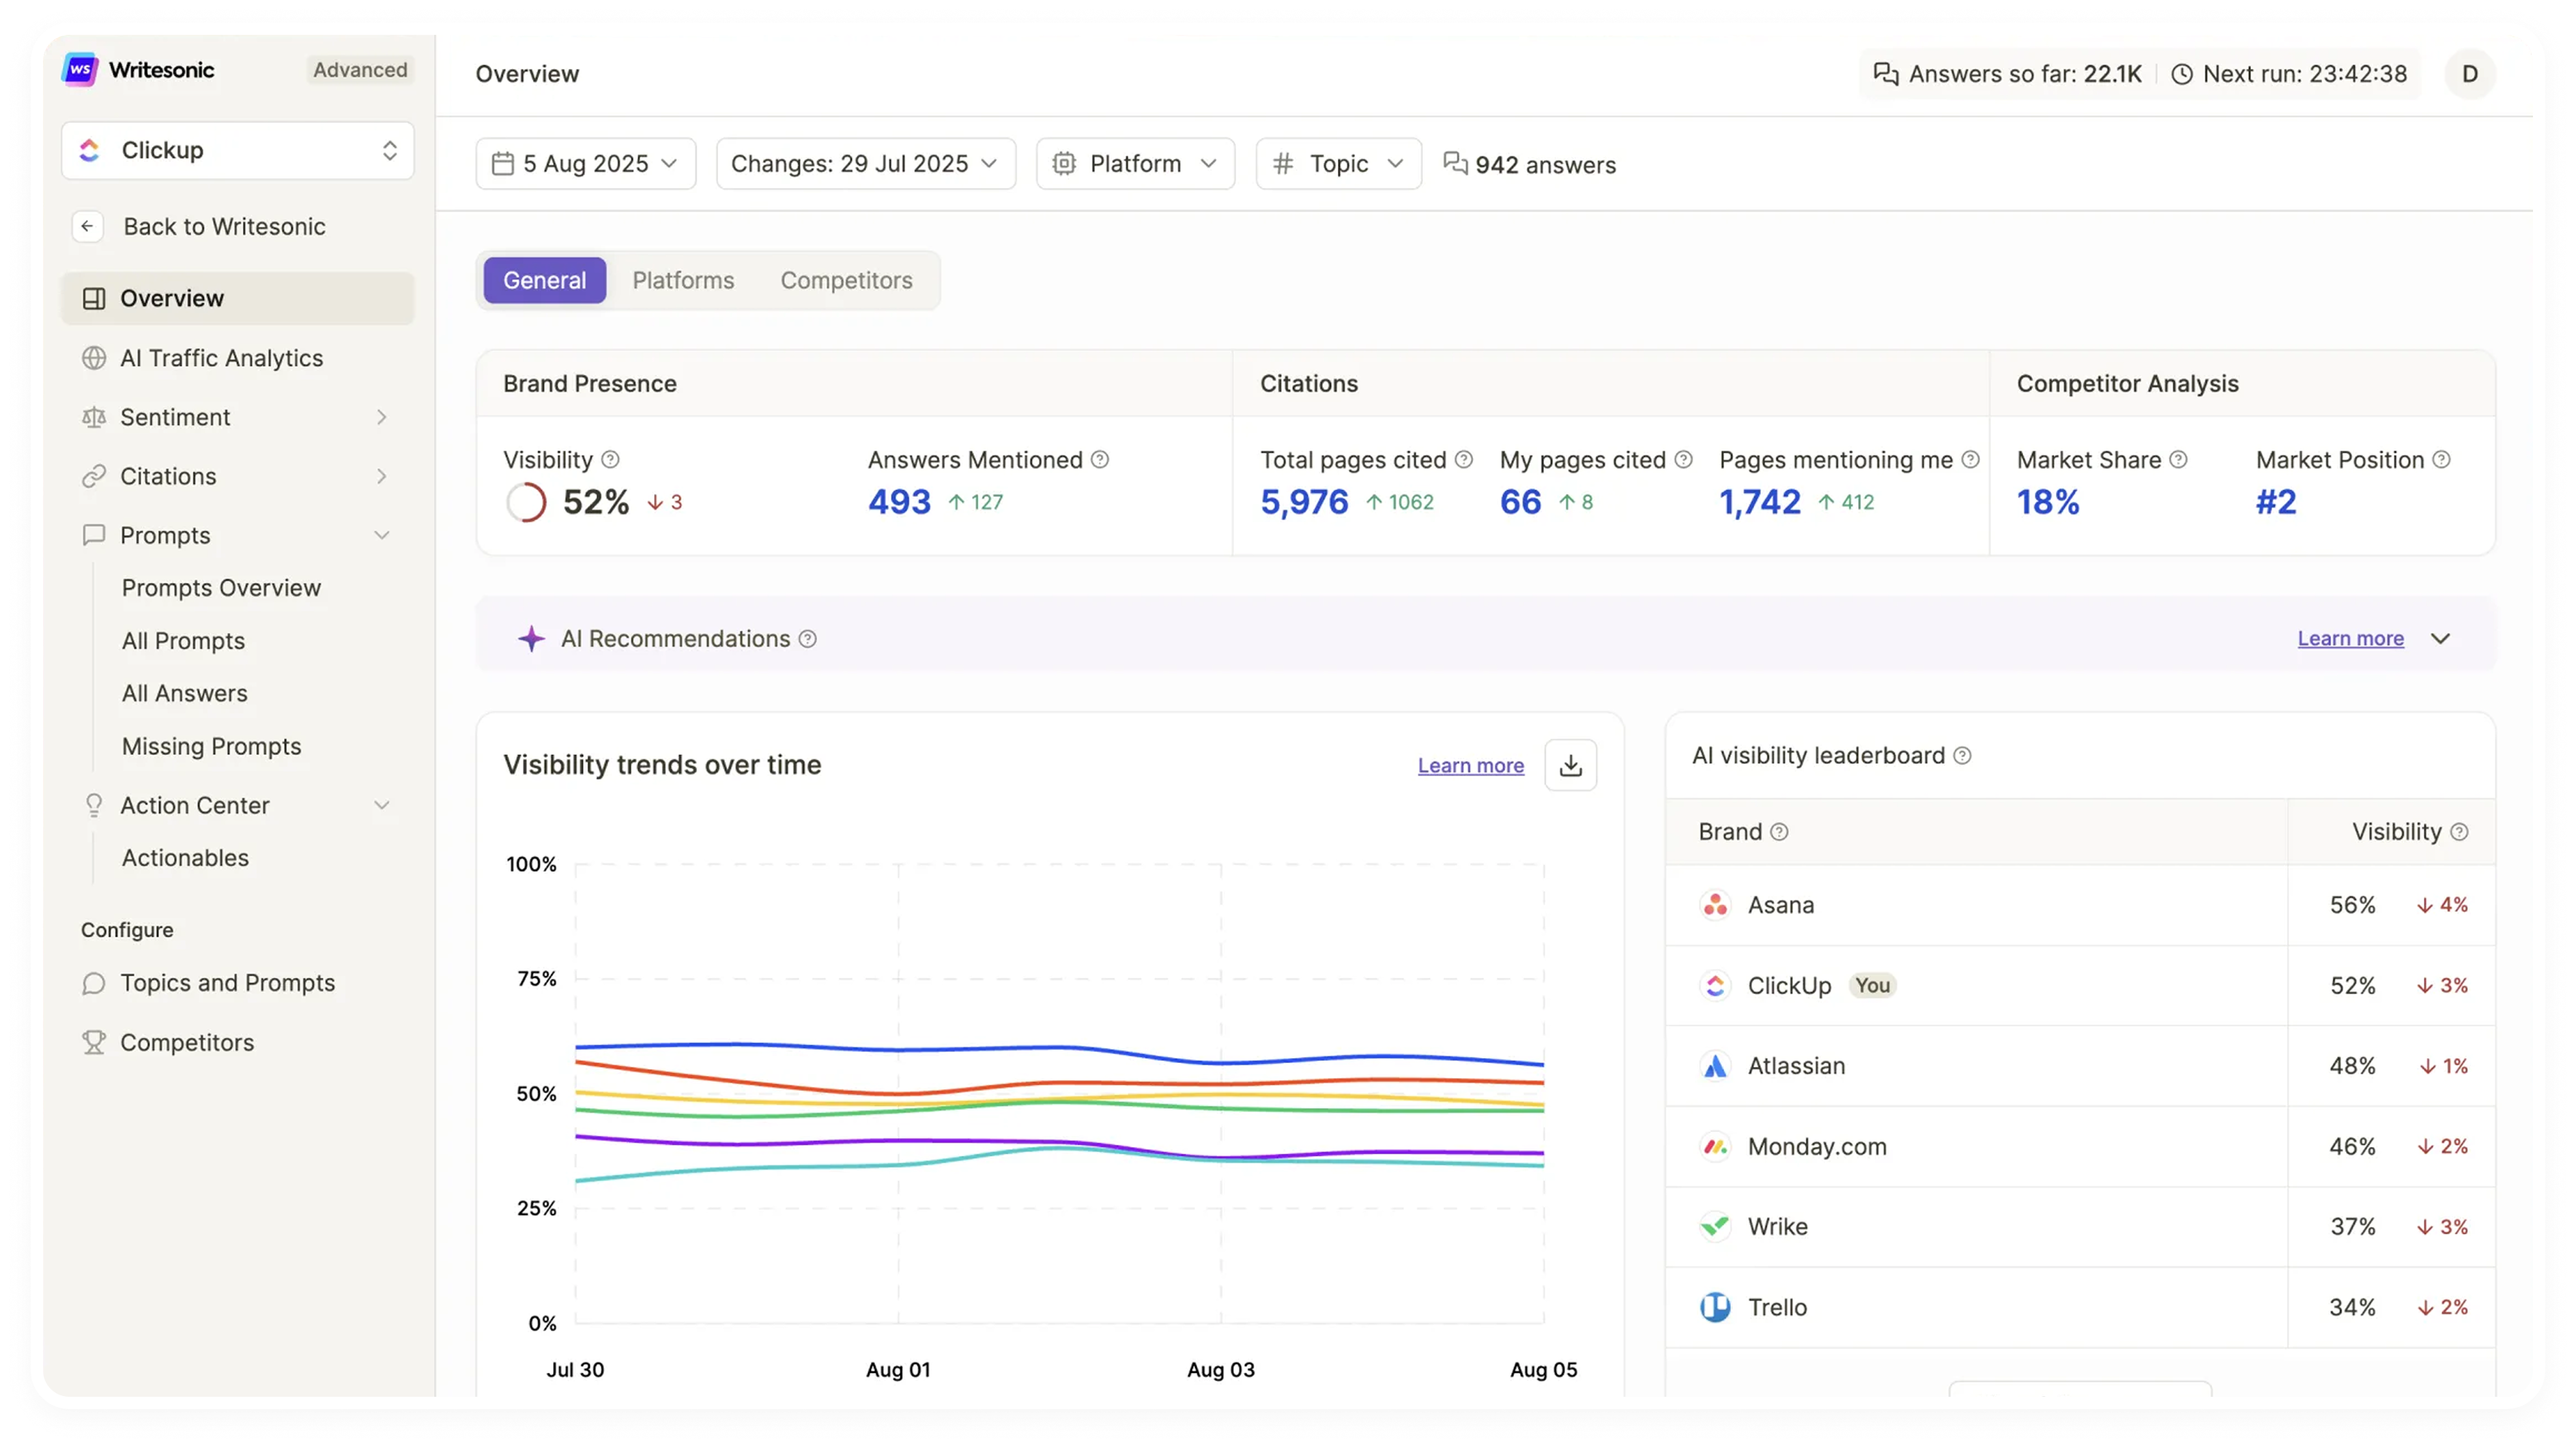
Task: Download the visibility trends chart
Action: click(x=1570, y=765)
